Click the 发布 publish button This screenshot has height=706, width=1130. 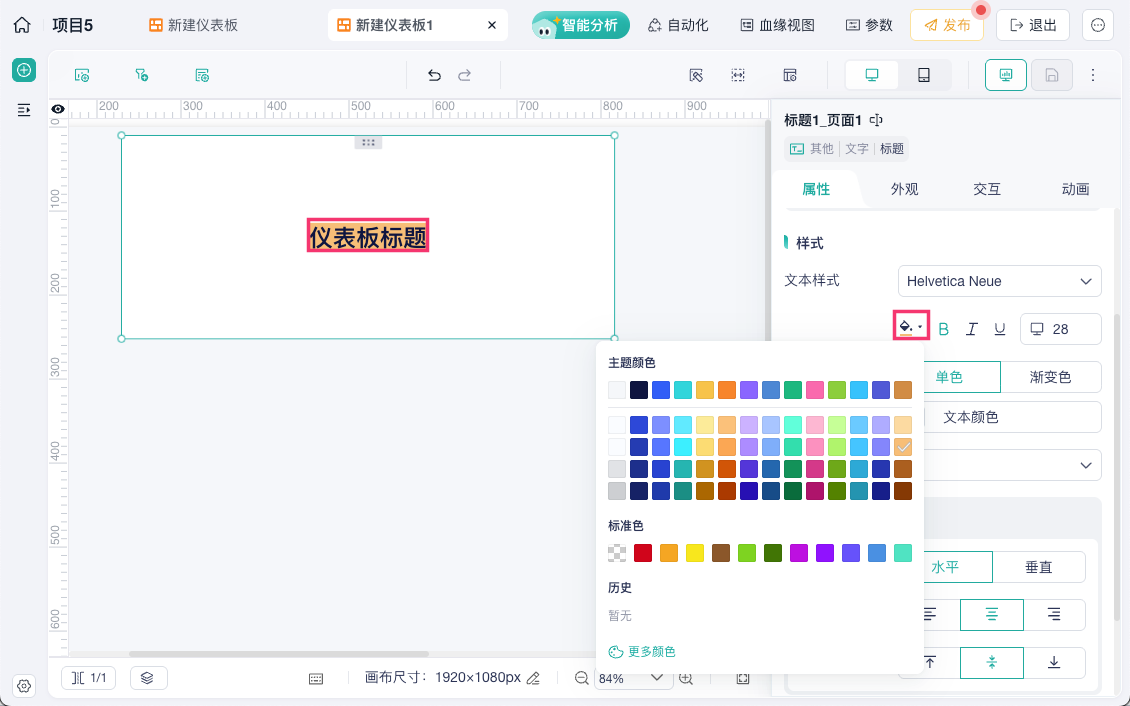947,25
